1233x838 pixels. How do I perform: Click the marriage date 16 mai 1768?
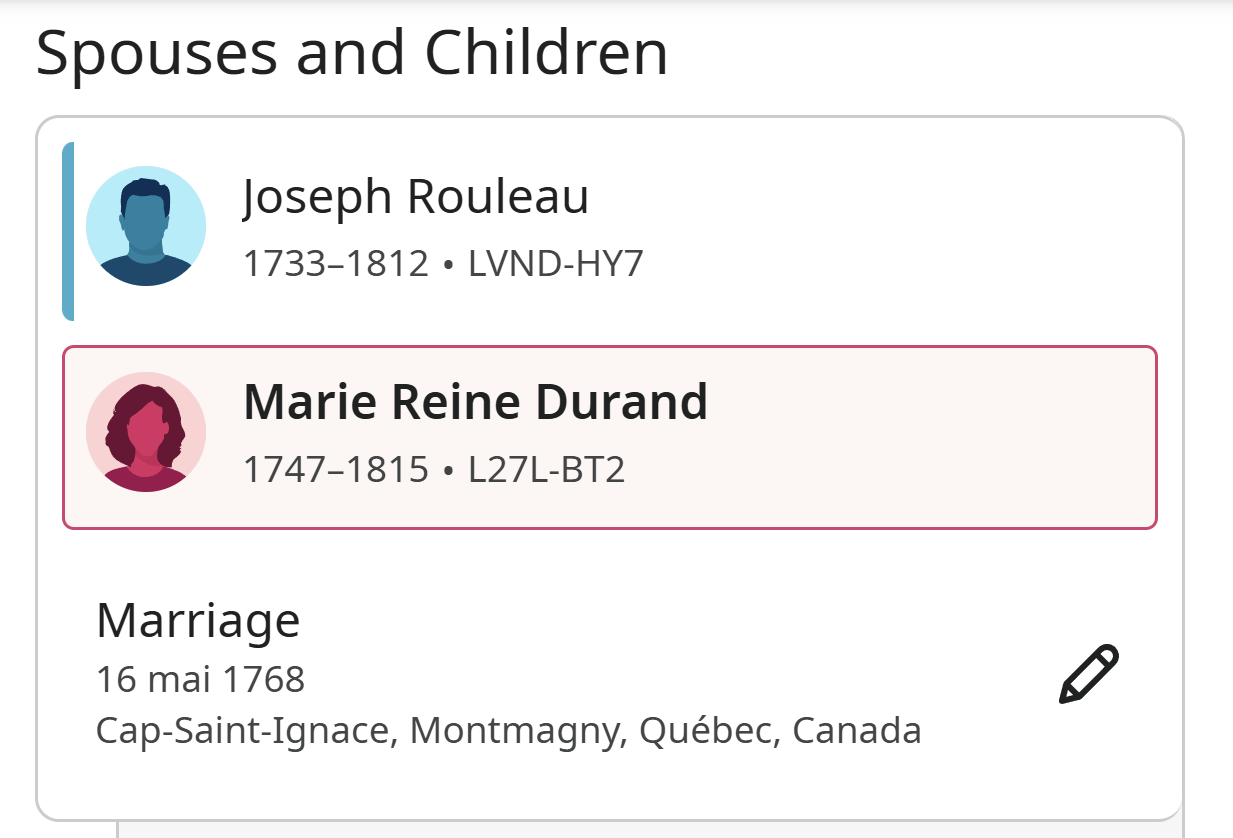pyautogui.click(x=200, y=680)
